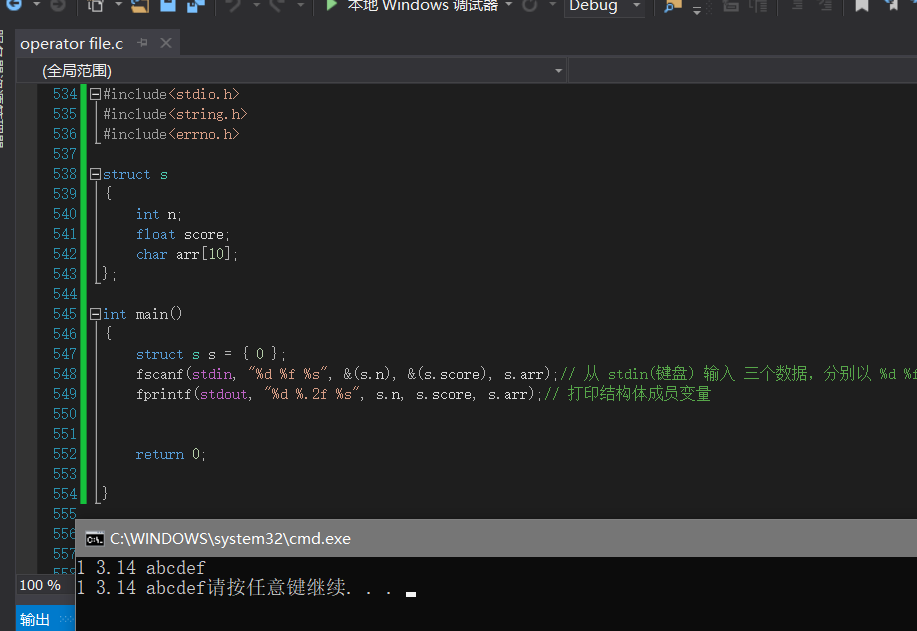Collapse the struct s block
The height and width of the screenshot is (631, 917).
(95, 174)
